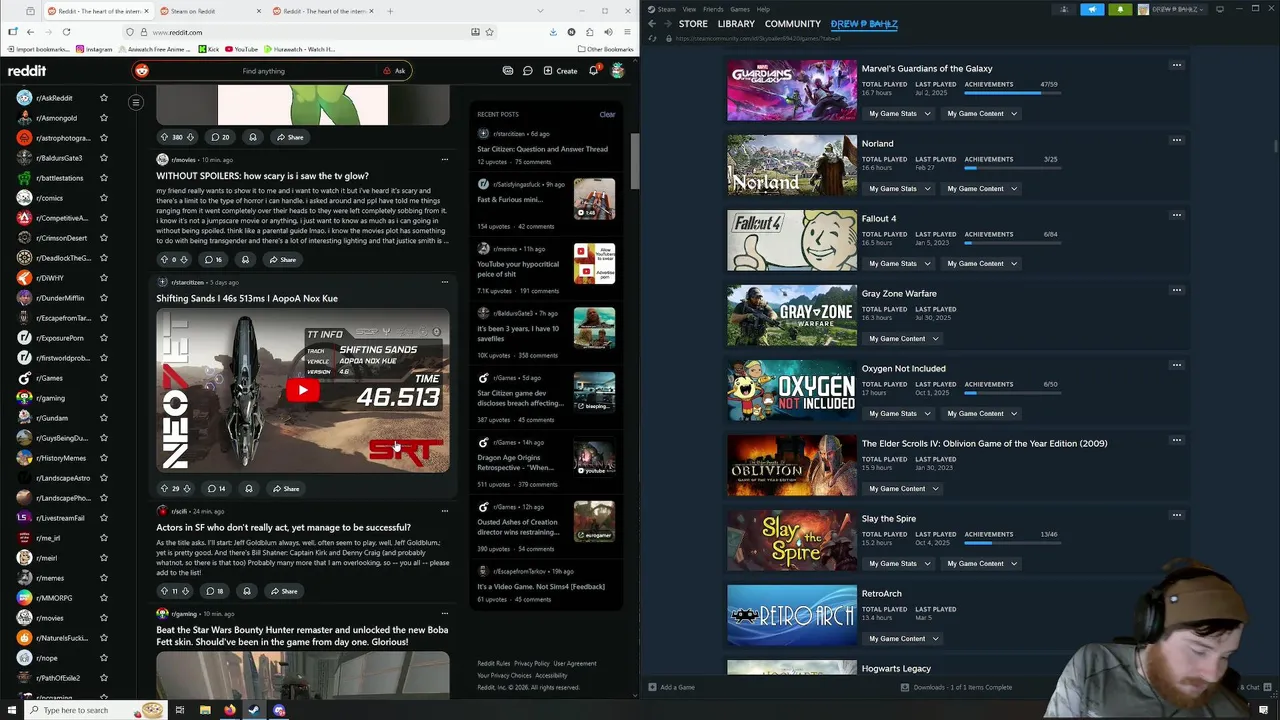
Task: Open Reddit notifications bell
Action: click(x=593, y=71)
